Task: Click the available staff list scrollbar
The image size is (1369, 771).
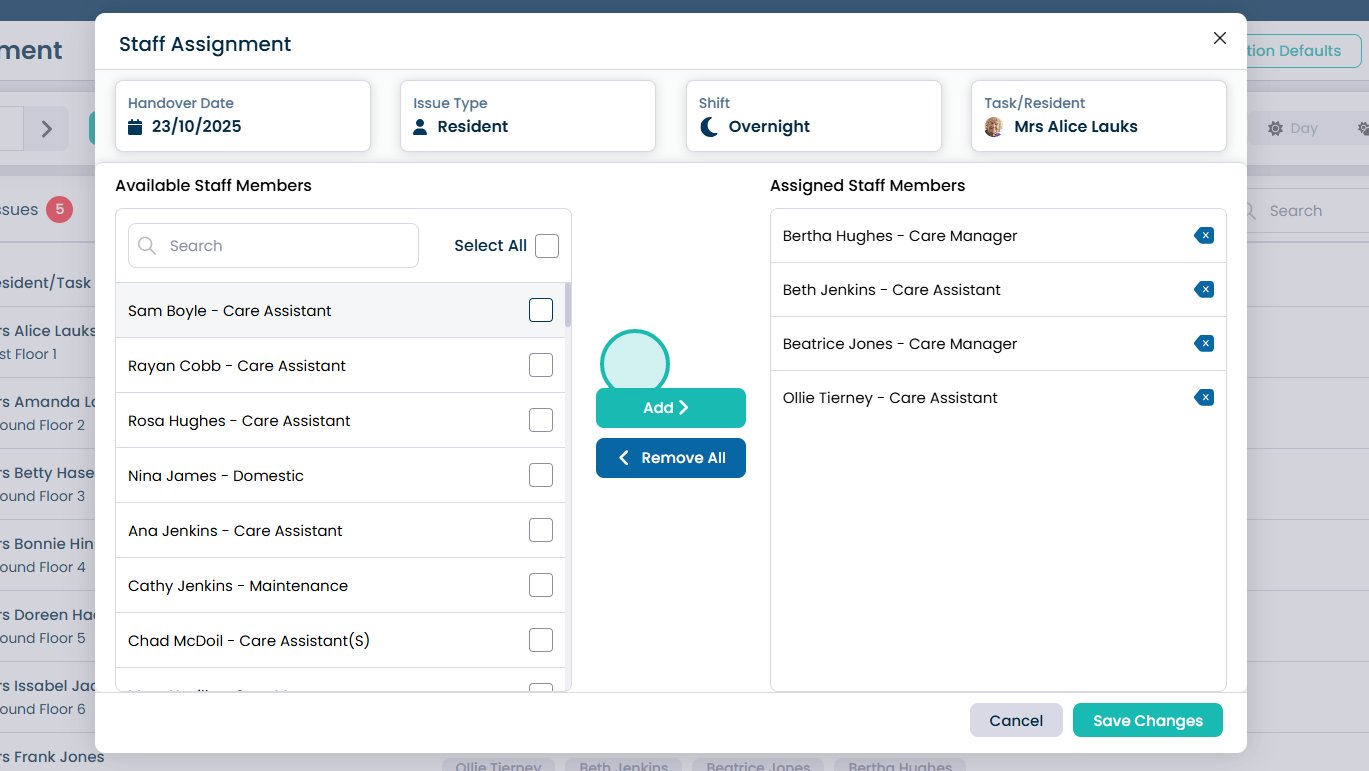Action: coord(568,306)
